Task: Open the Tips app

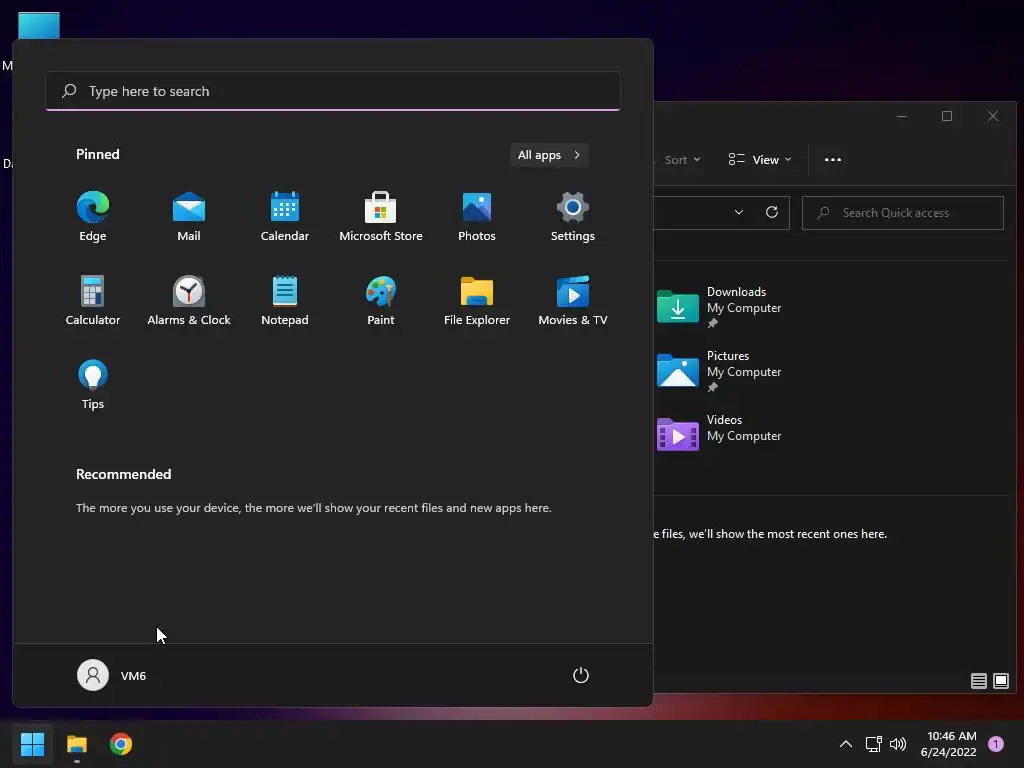Action: (x=93, y=385)
